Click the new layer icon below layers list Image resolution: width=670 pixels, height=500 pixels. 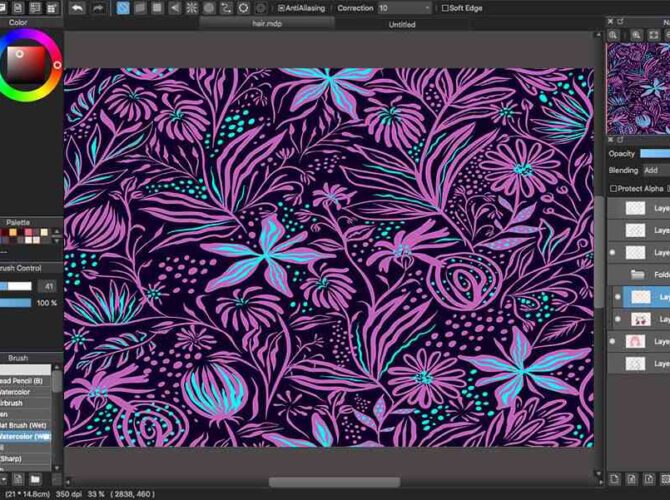coord(614,479)
